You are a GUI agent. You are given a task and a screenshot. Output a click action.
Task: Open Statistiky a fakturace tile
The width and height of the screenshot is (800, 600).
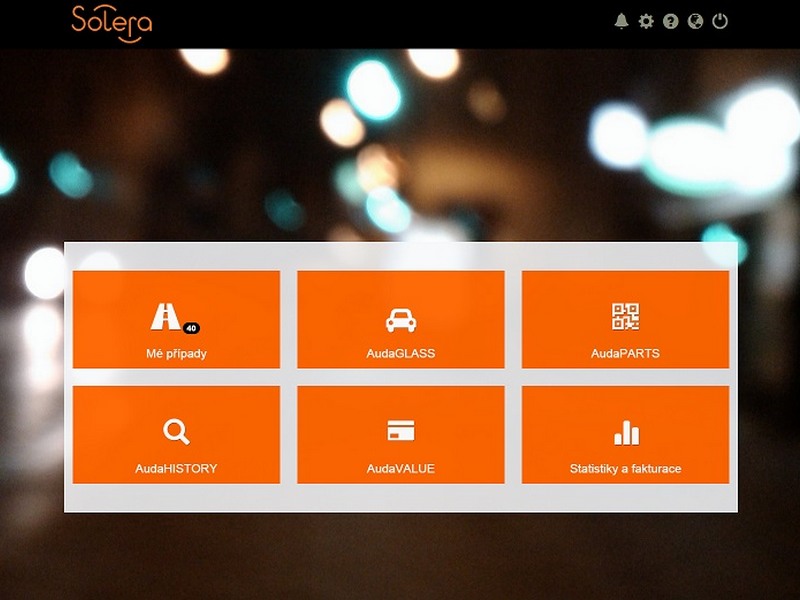pyautogui.click(x=626, y=435)
